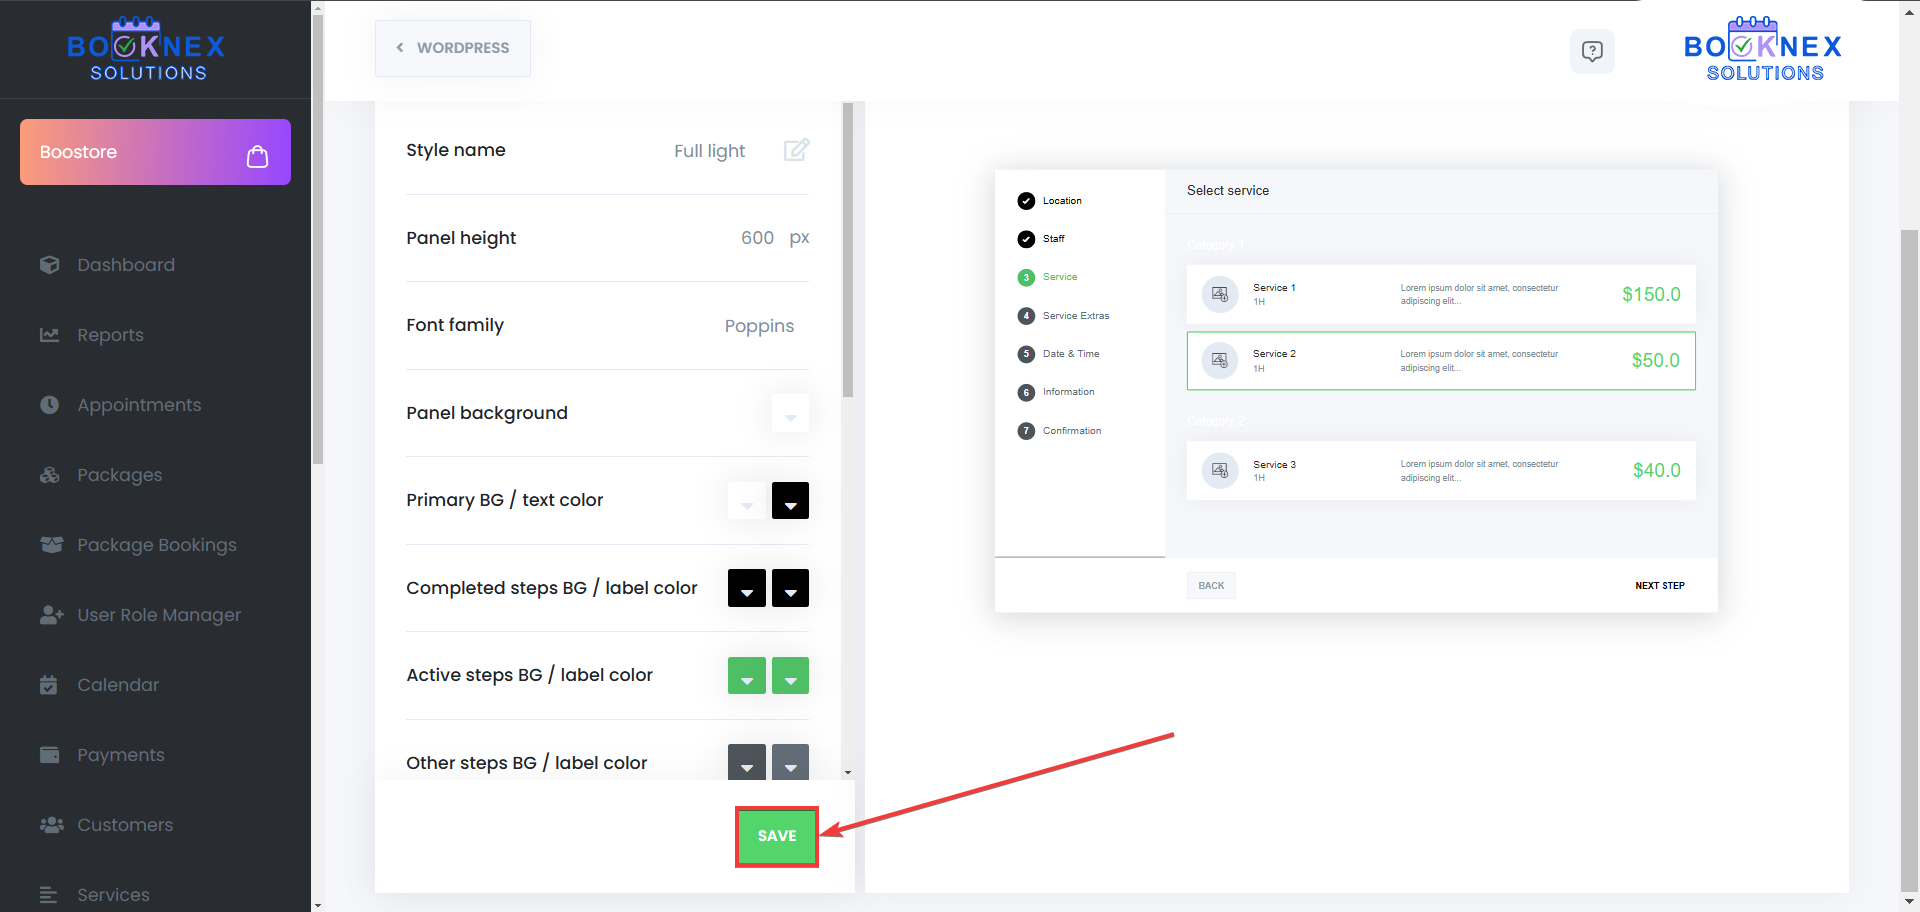Click the Appointments clock icon

(x=50, y=405)
